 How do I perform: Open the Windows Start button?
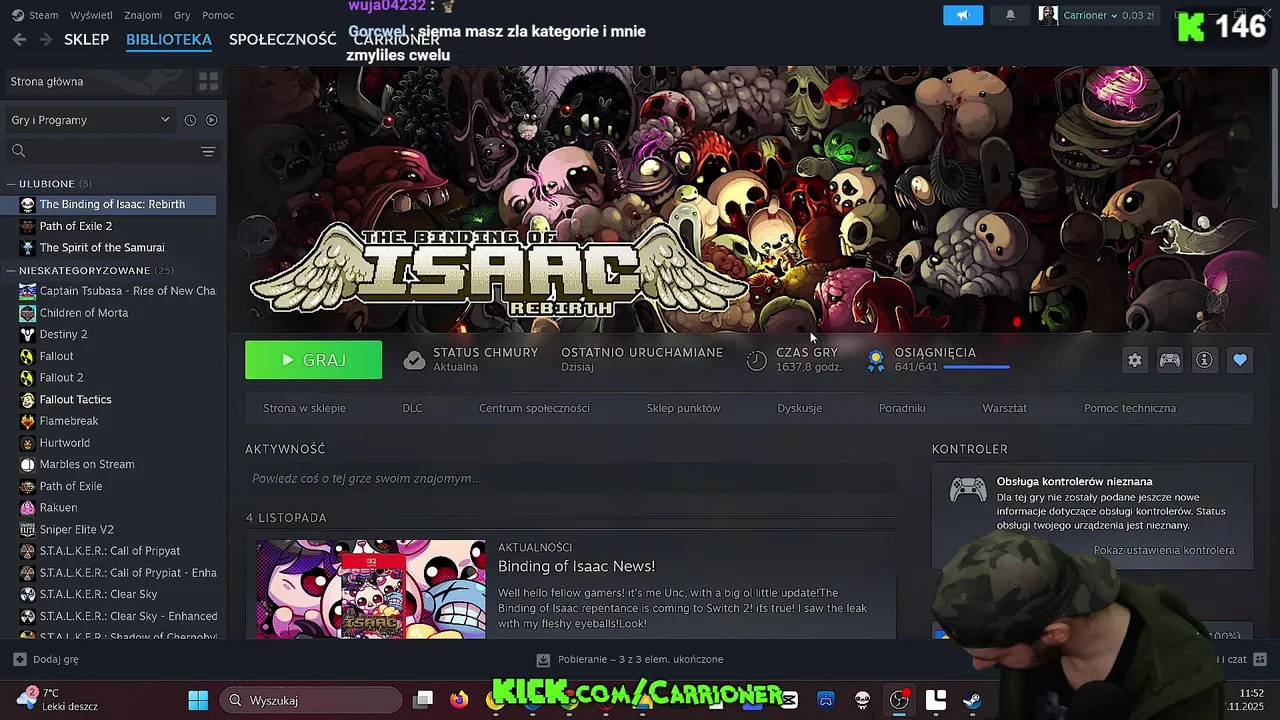click(x=198, y=700)
